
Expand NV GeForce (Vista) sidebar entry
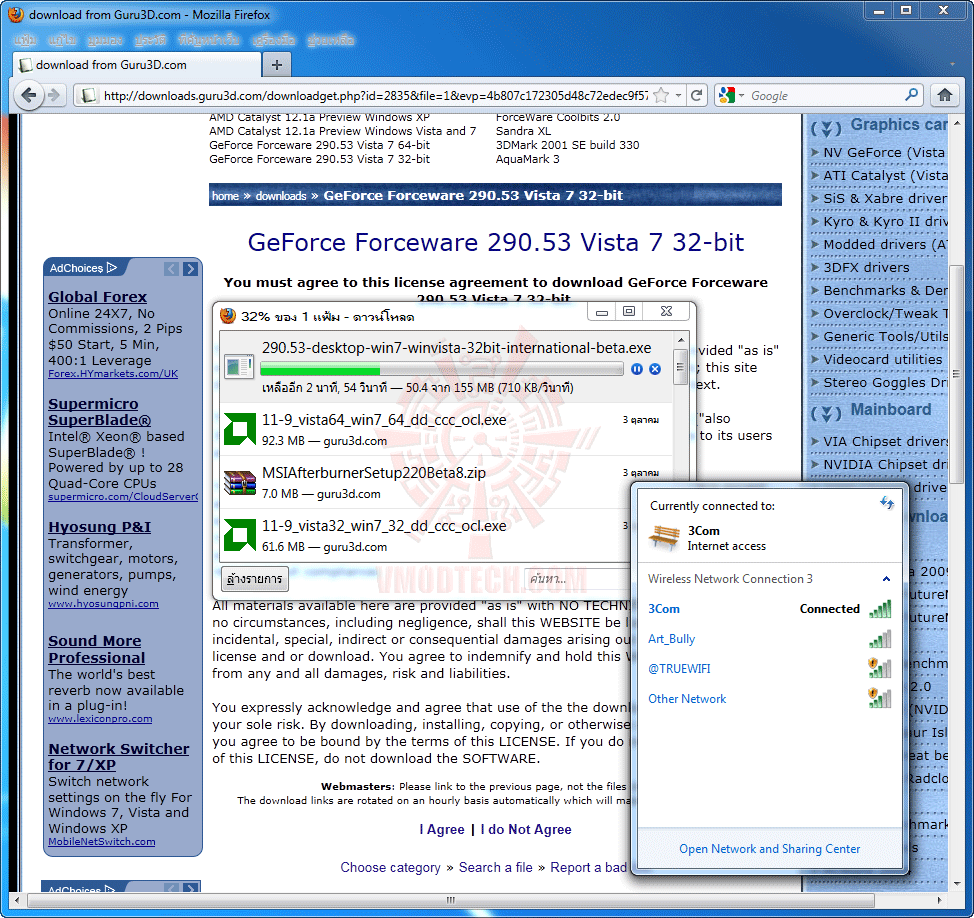point(815,152)
